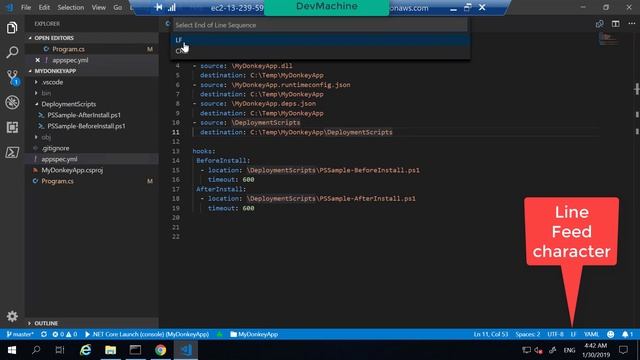Start .NET Core Launch debug configuration
The width and height of the screenshot is (640, 360).
pos(147,334)
